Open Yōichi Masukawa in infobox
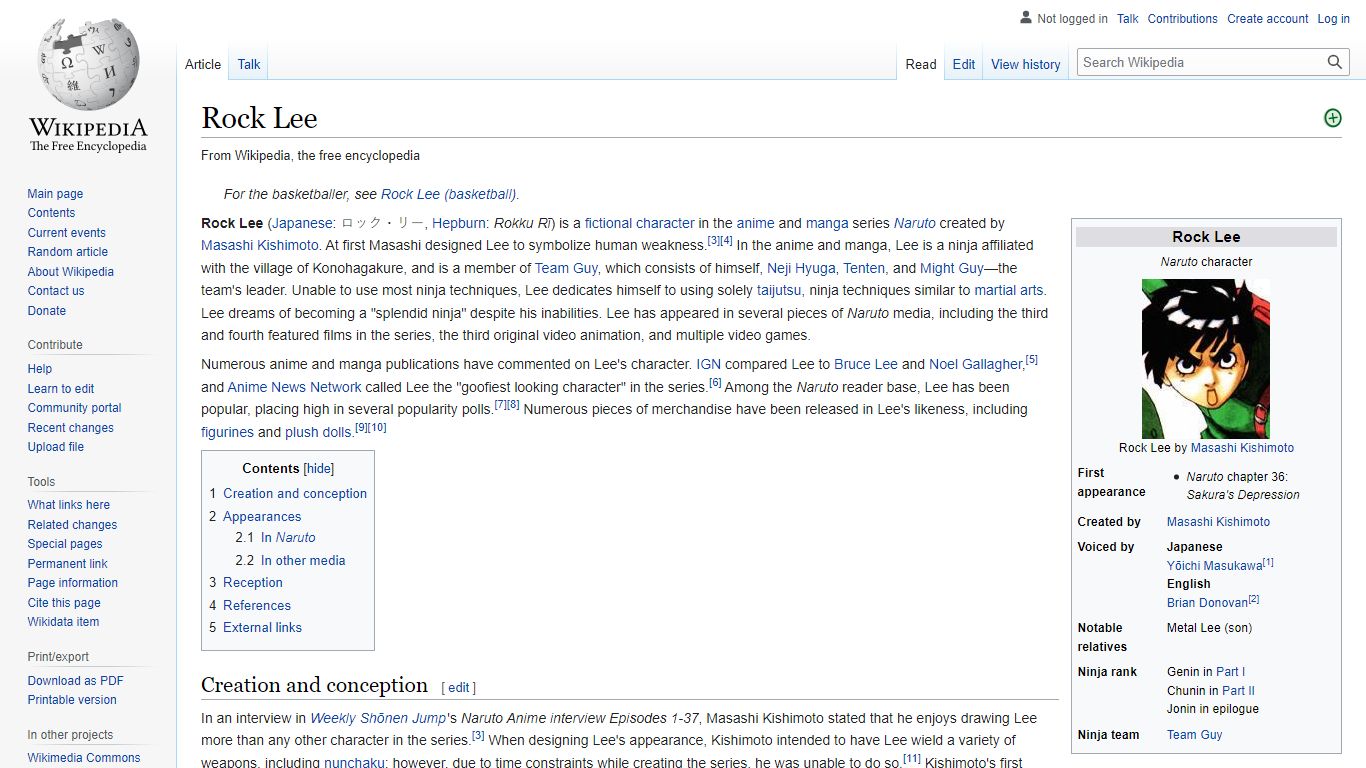Viewport: 1366px width, 768px height. 1214,566
